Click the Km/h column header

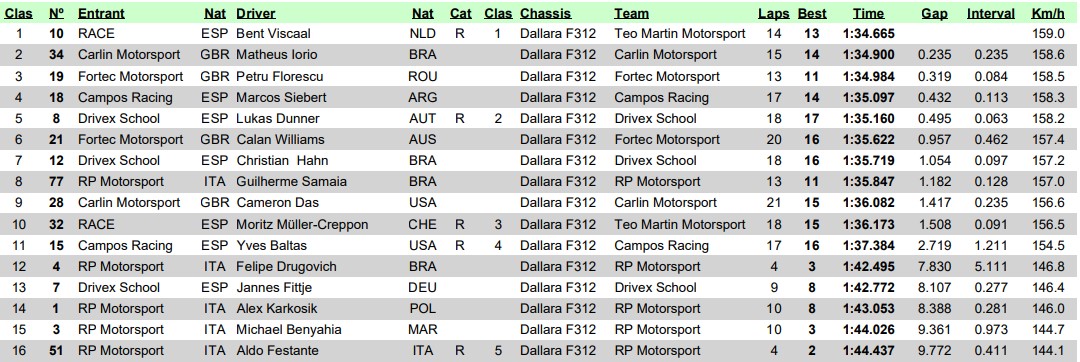coord(1048,13)
